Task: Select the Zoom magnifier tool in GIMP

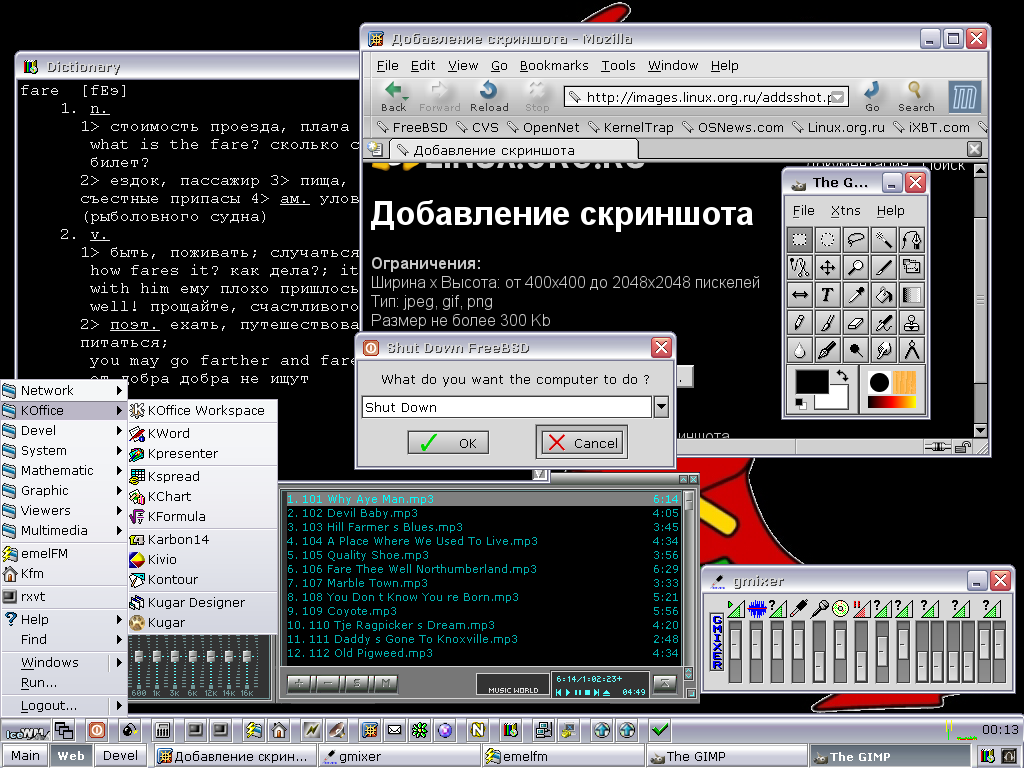Action: [855, 268]
